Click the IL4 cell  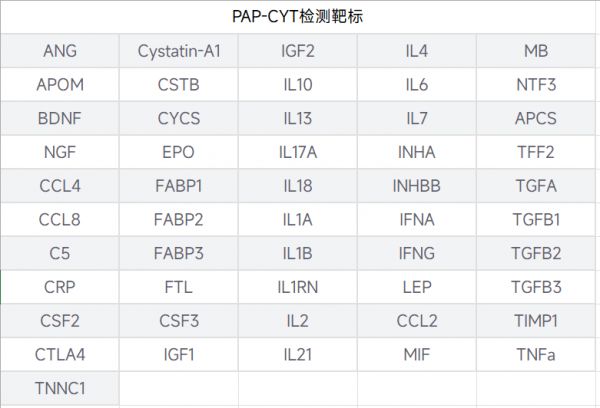click(417, 51)
